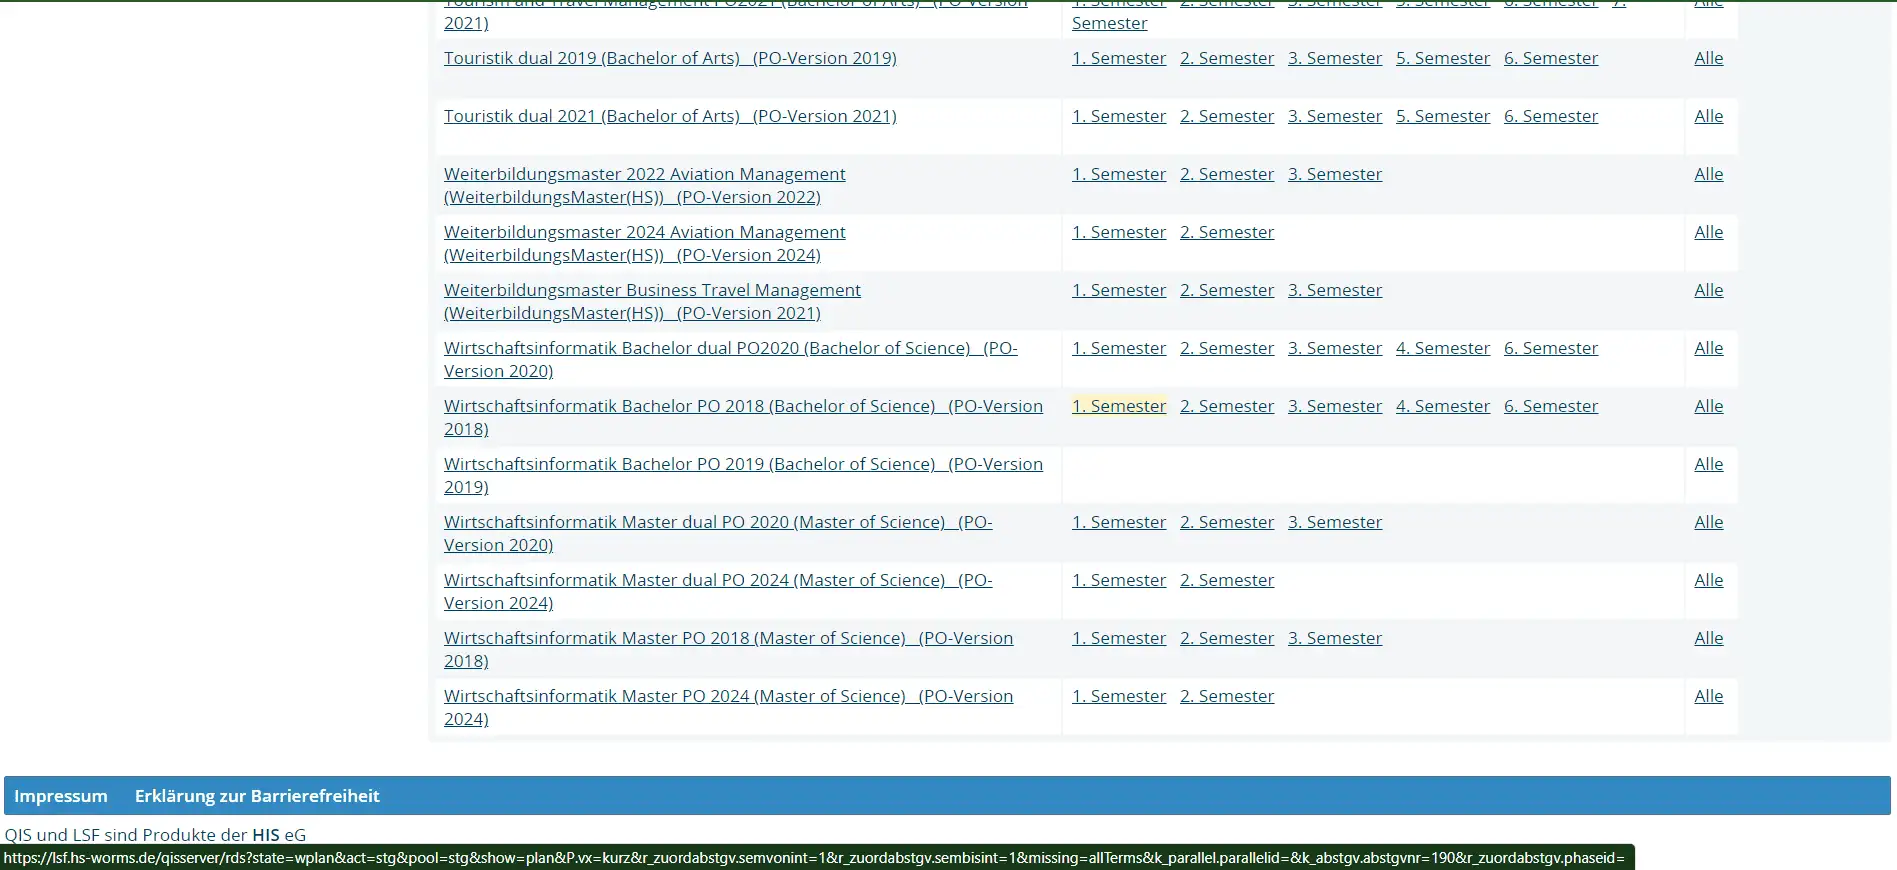
Task: Select 5. Semester for Touristik dual 2021
Action: 1442,116
